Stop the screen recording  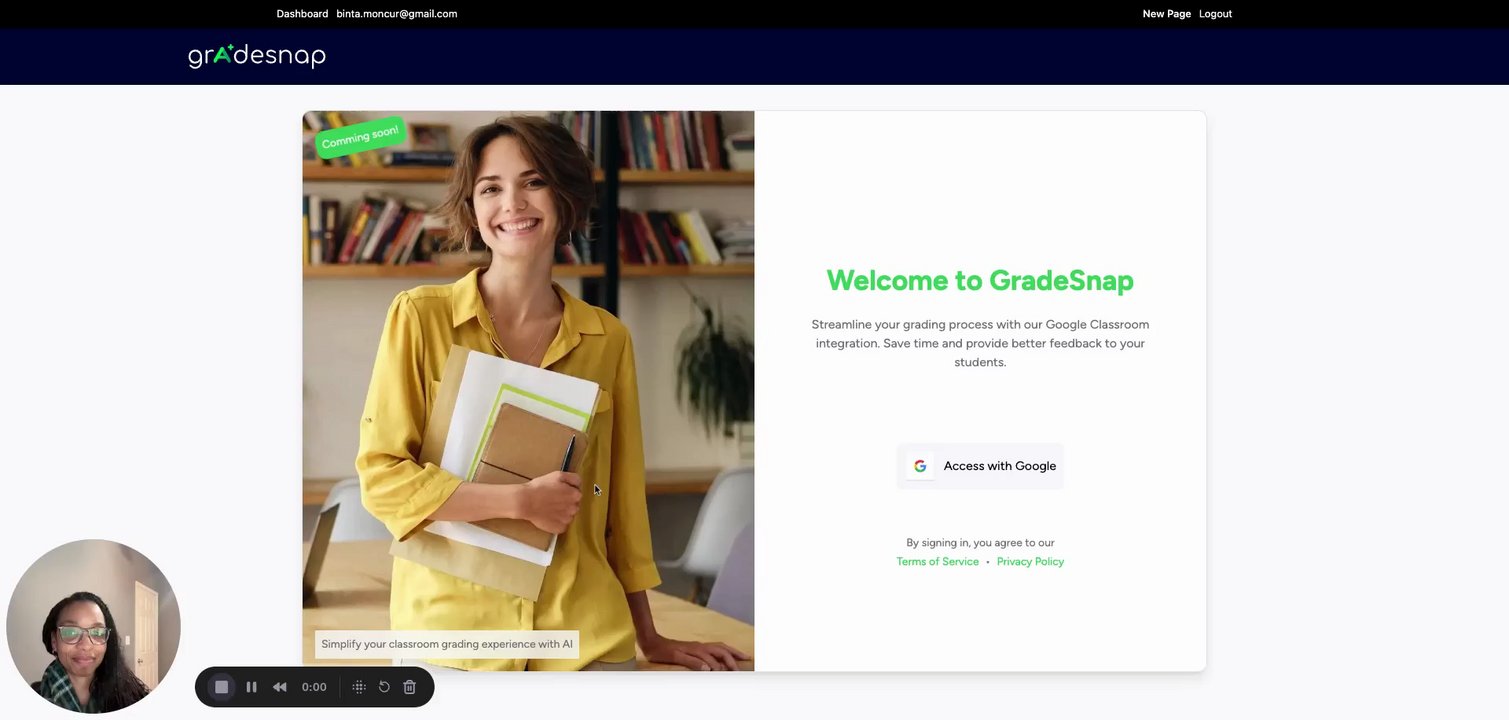222,687
